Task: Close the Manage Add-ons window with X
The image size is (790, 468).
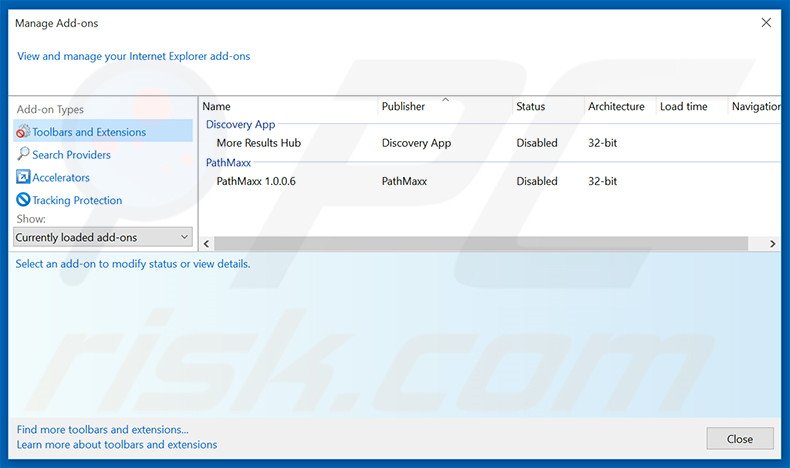Action: (x=766, y=23)
